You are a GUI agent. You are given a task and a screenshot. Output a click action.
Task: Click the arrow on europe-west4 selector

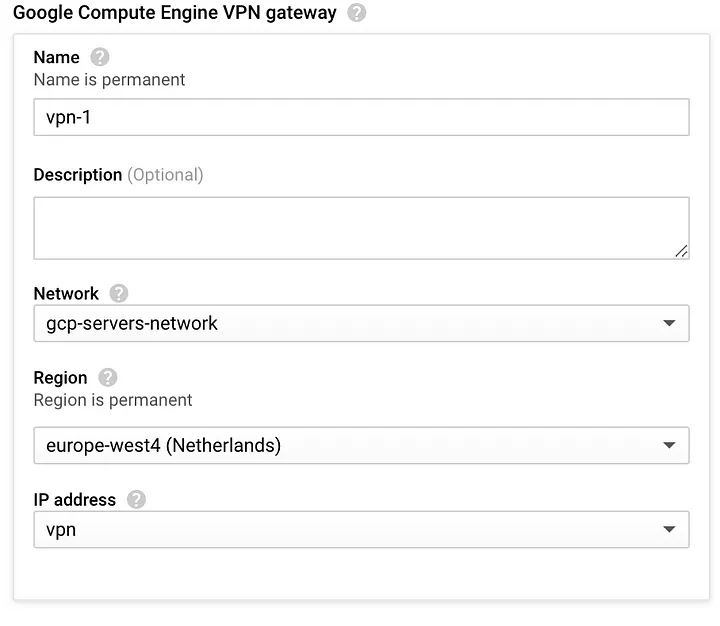pos(669,445)
